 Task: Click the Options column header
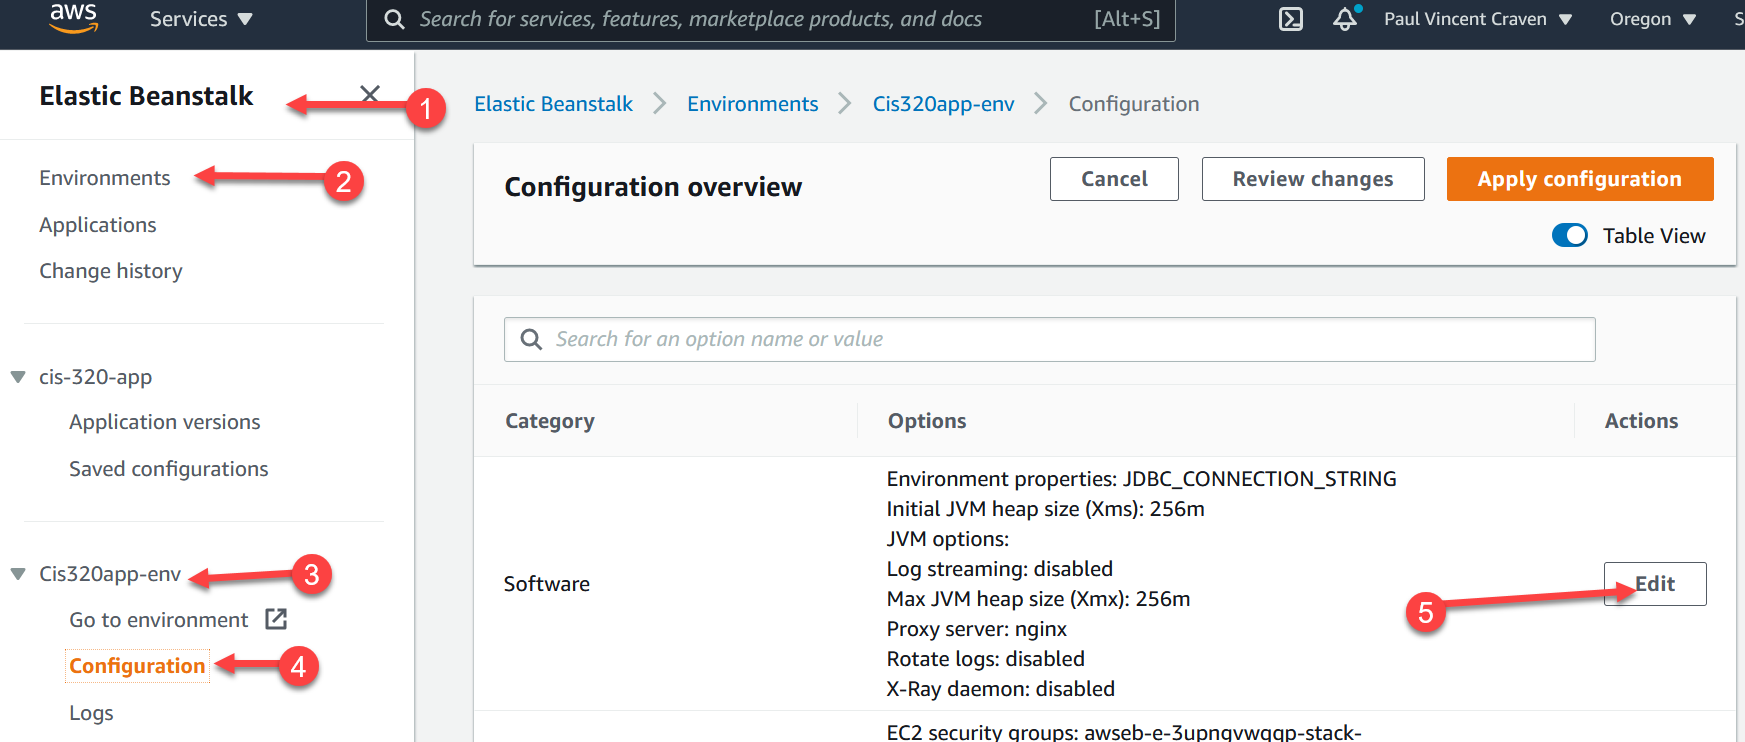[x=927, y=421]
